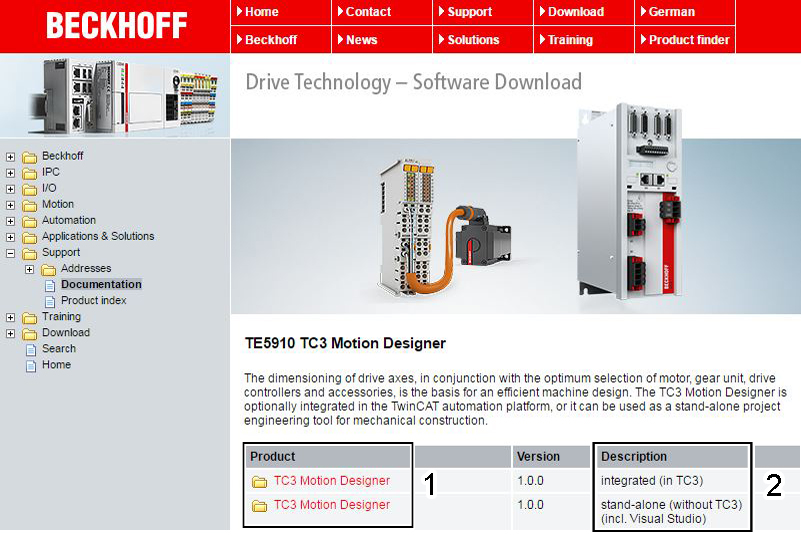Click the Product index page icon
The image size is (801, 536).
[50, 301]
